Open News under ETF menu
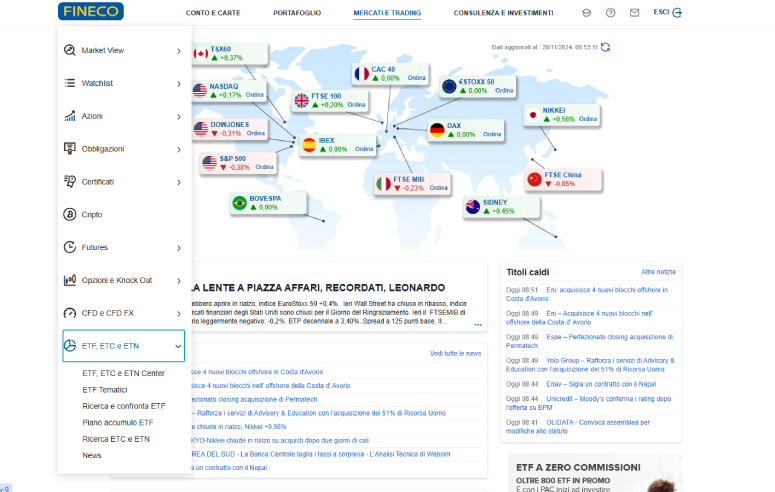775x492 pixels. tap(91, 455)
